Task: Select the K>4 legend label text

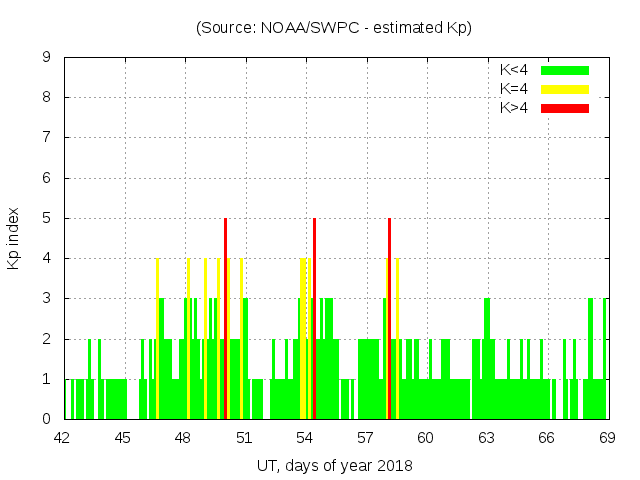Action: [x=514, y=108]
